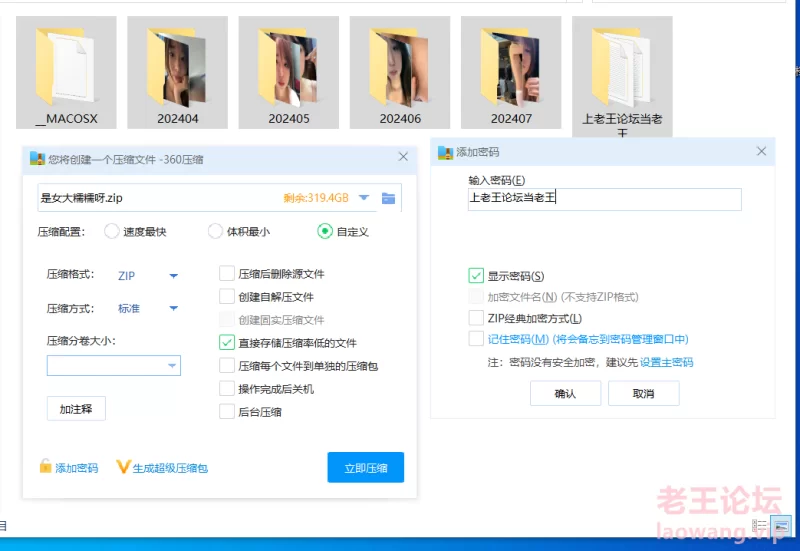Open the __MACOSX folder
Screen dimensions: 800x551
point(66,72)
